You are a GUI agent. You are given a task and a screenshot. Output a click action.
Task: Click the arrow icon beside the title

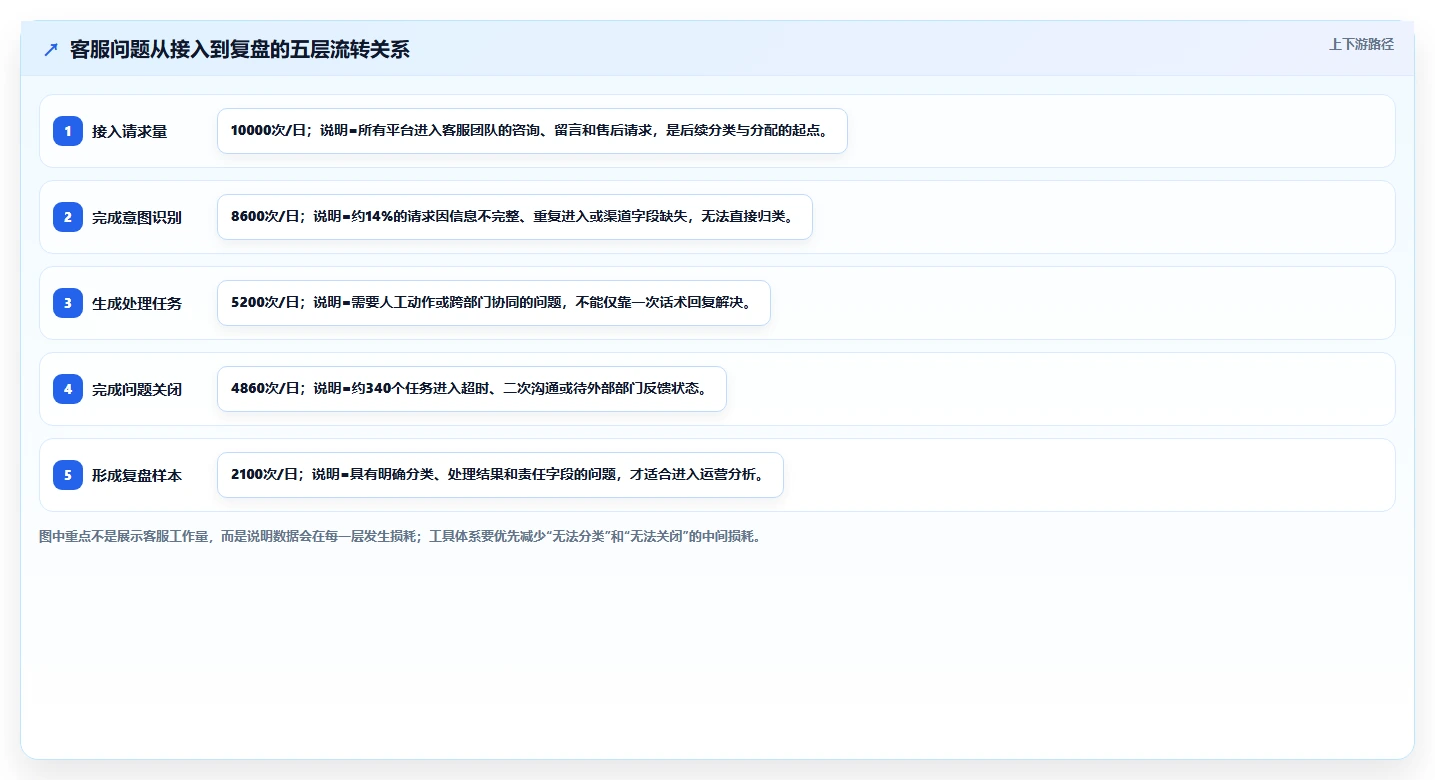[x=51, y=50]
